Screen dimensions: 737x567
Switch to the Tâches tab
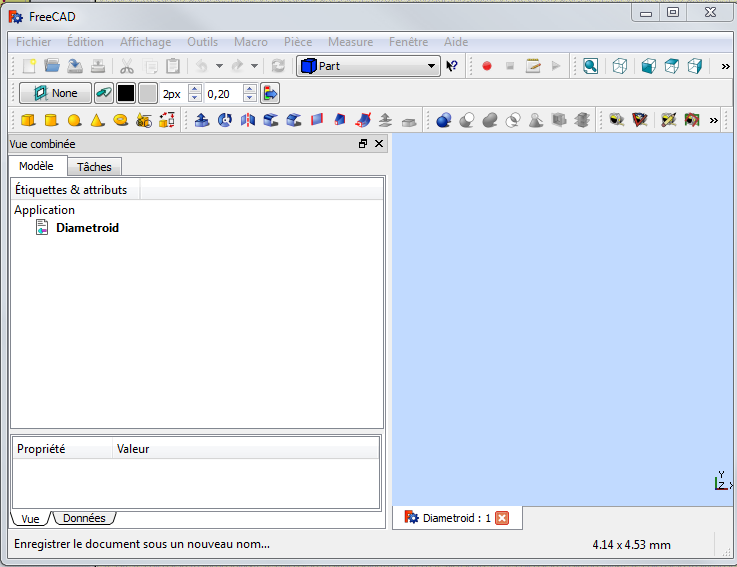pos(94,167)
